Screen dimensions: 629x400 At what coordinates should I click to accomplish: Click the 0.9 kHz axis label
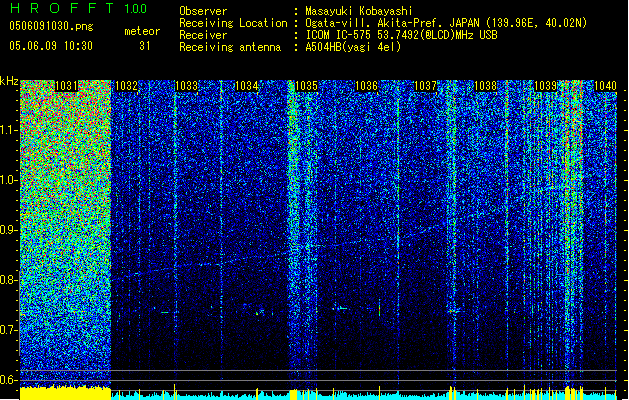9,230
